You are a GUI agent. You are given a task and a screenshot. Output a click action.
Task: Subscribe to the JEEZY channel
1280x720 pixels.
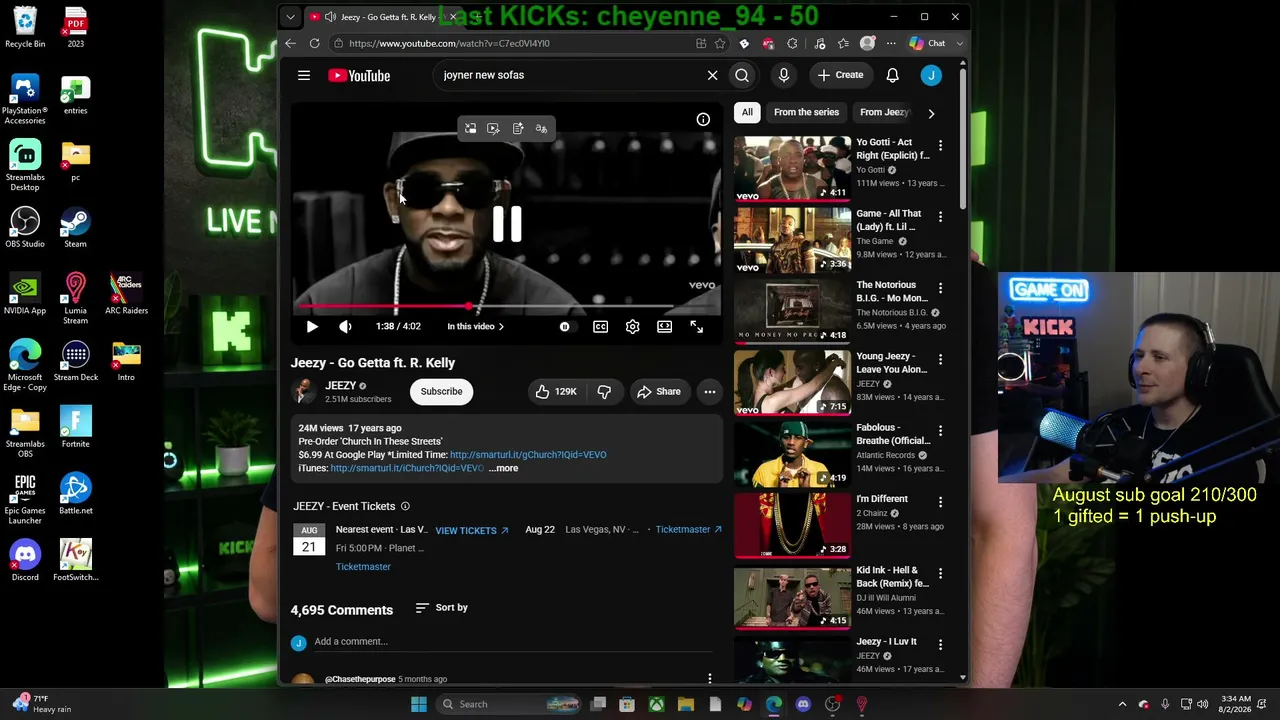441,391
